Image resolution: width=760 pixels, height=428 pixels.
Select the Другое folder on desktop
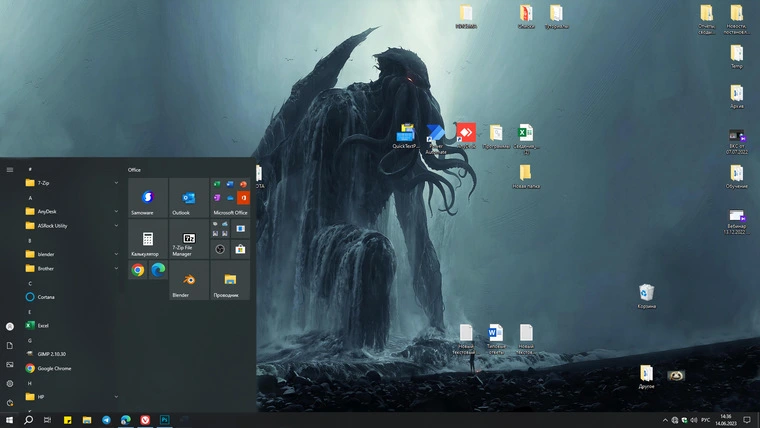coord(647,377)
